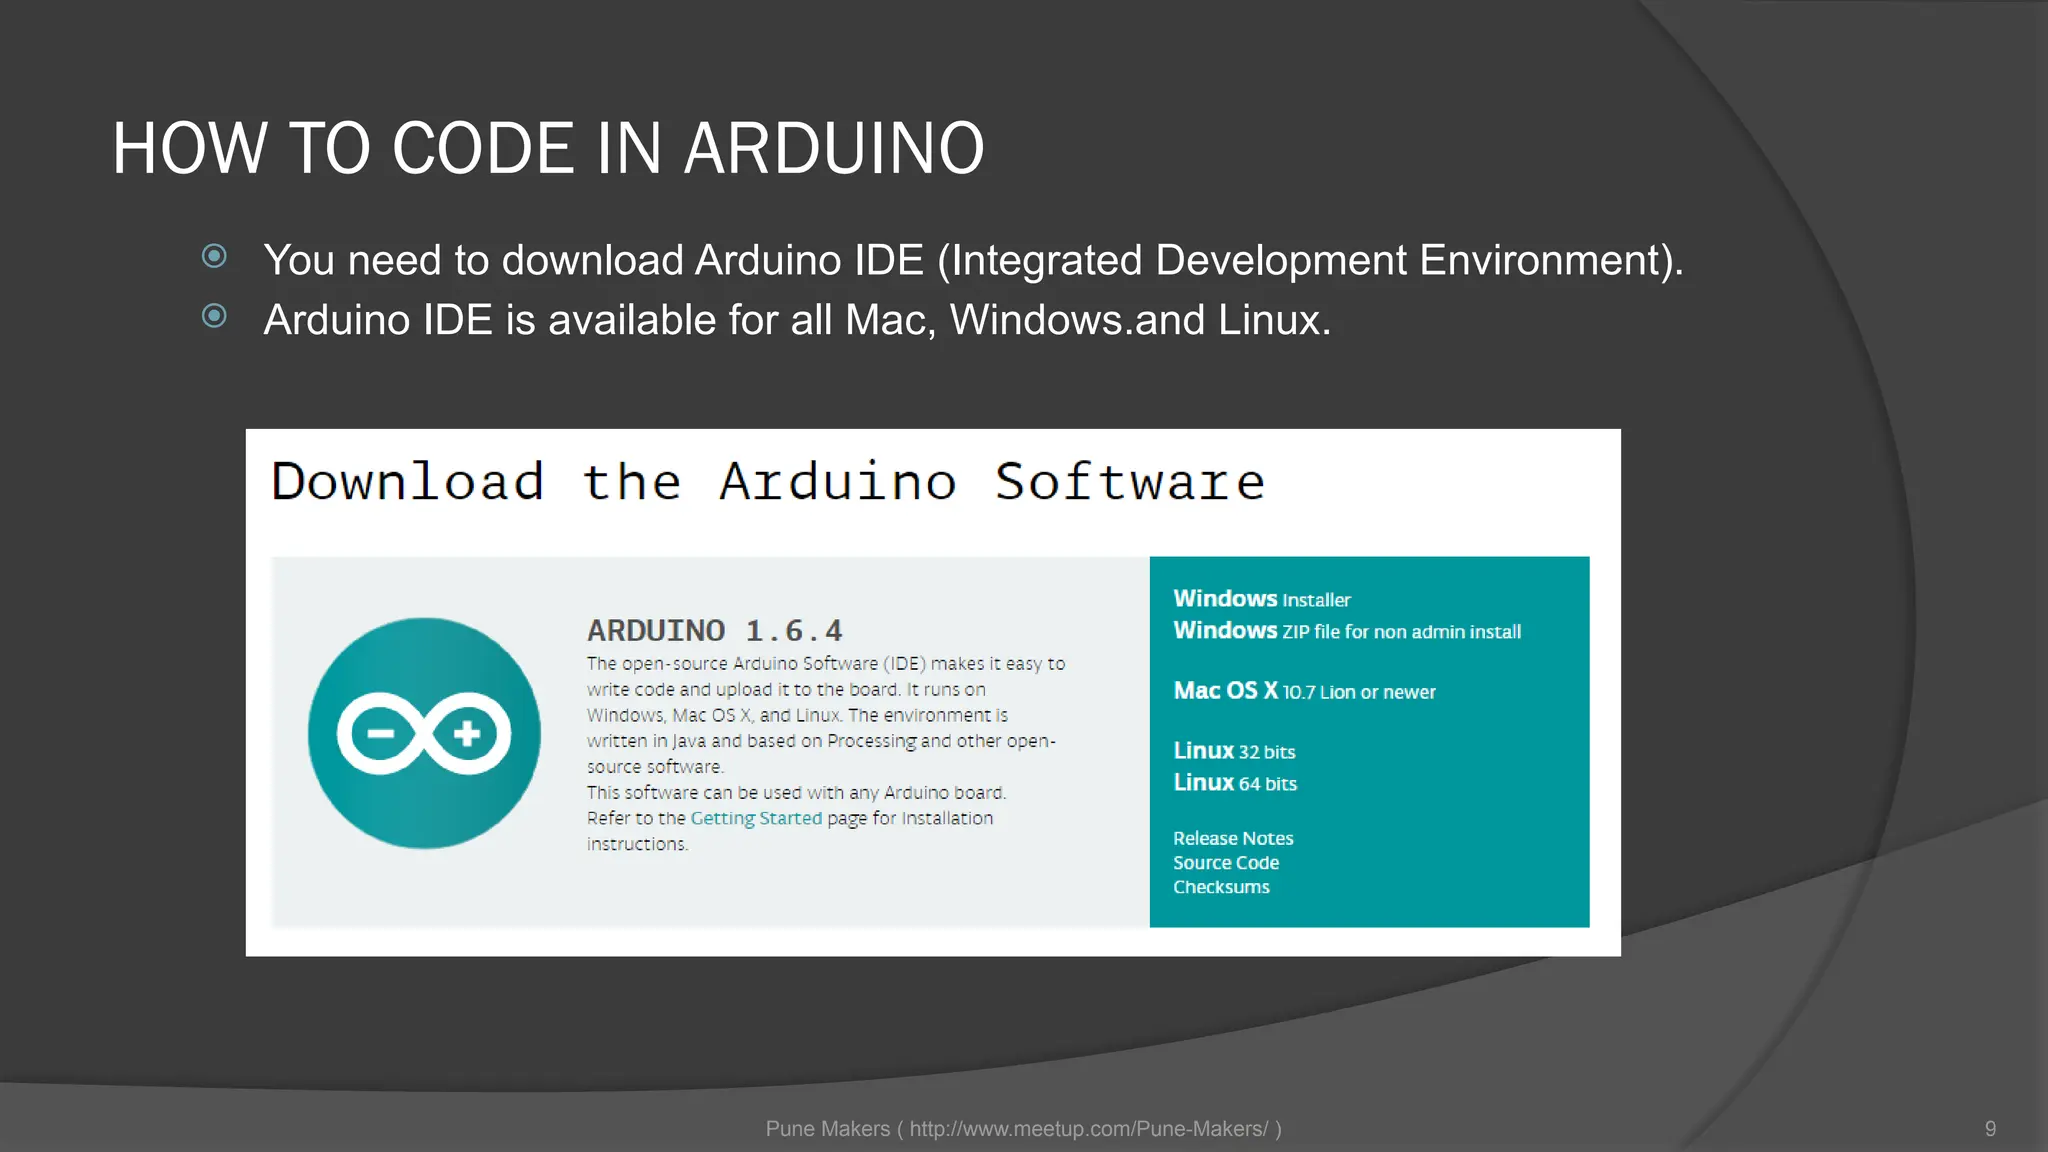Open the Windows Installer download link
The width and height of the screenshot is (2048, 1152).
click(x=1261, y=599)
